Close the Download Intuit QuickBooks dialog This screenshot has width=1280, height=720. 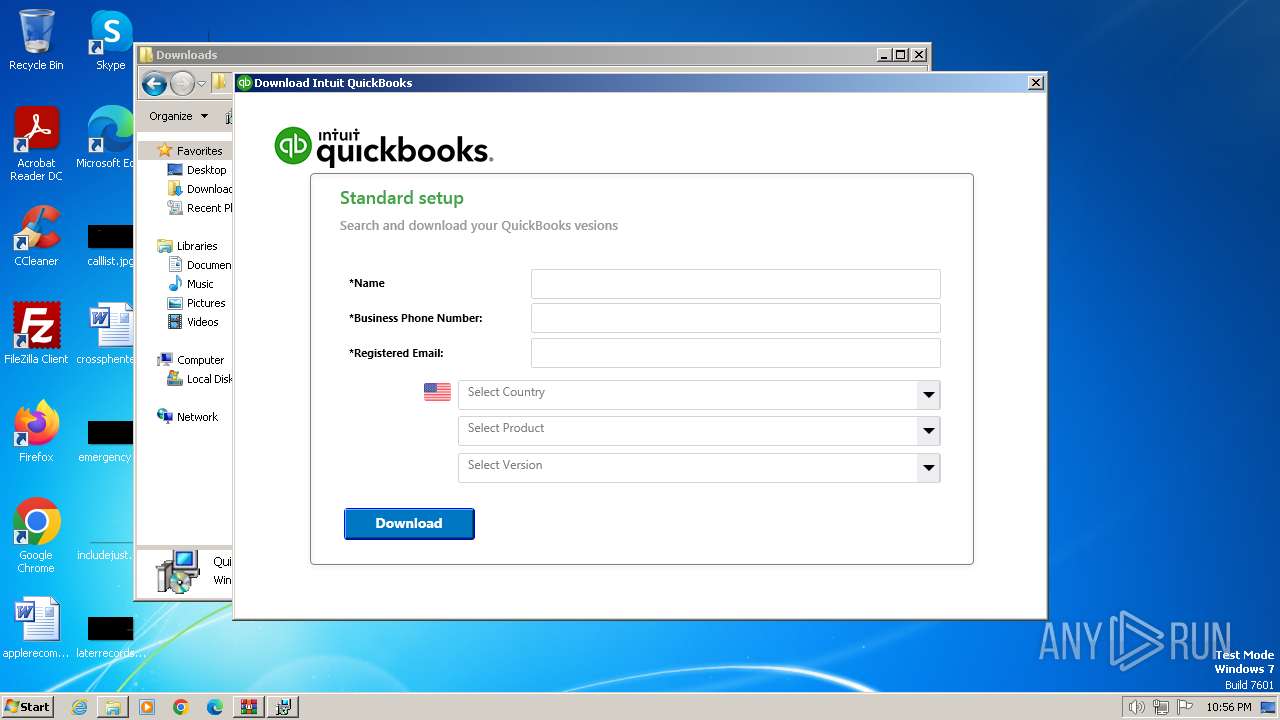(1036, 83)
